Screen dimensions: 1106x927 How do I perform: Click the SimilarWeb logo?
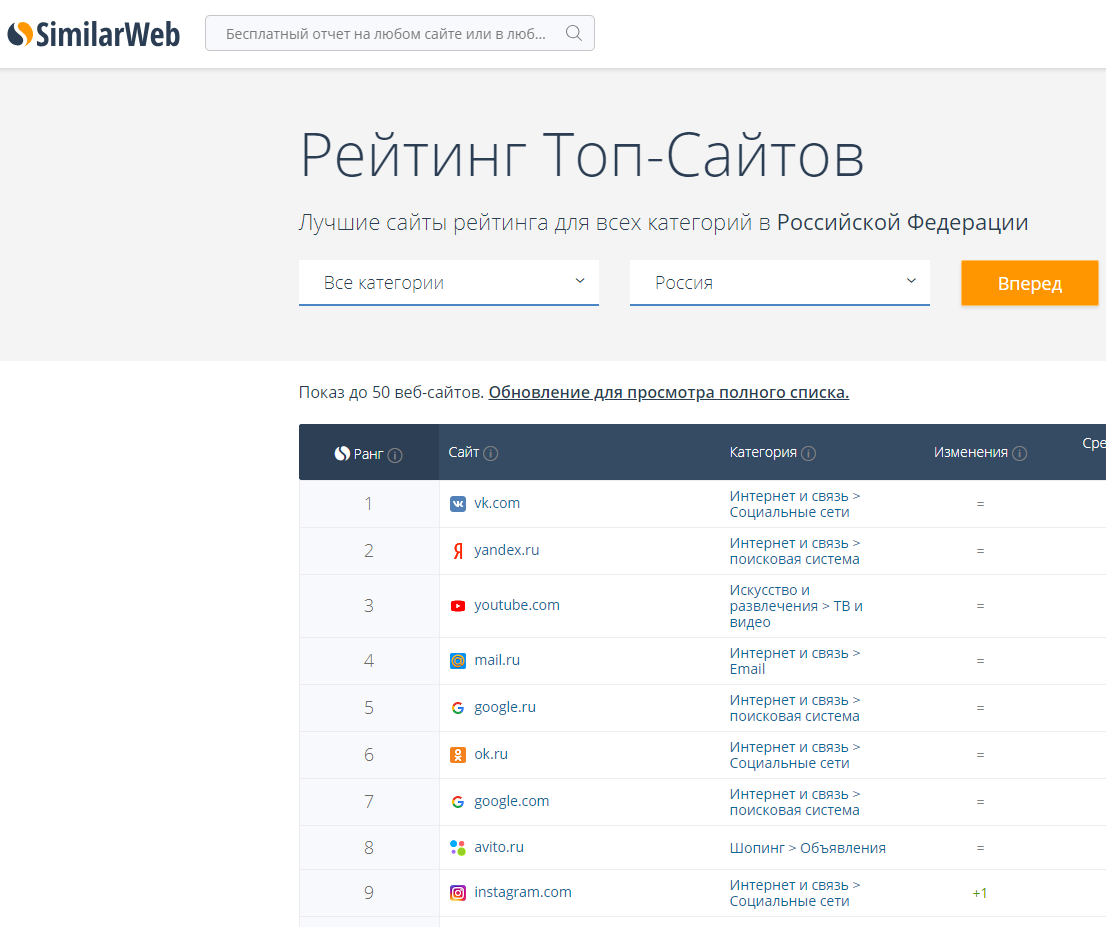pyautogui.click(x=94, y=34)
